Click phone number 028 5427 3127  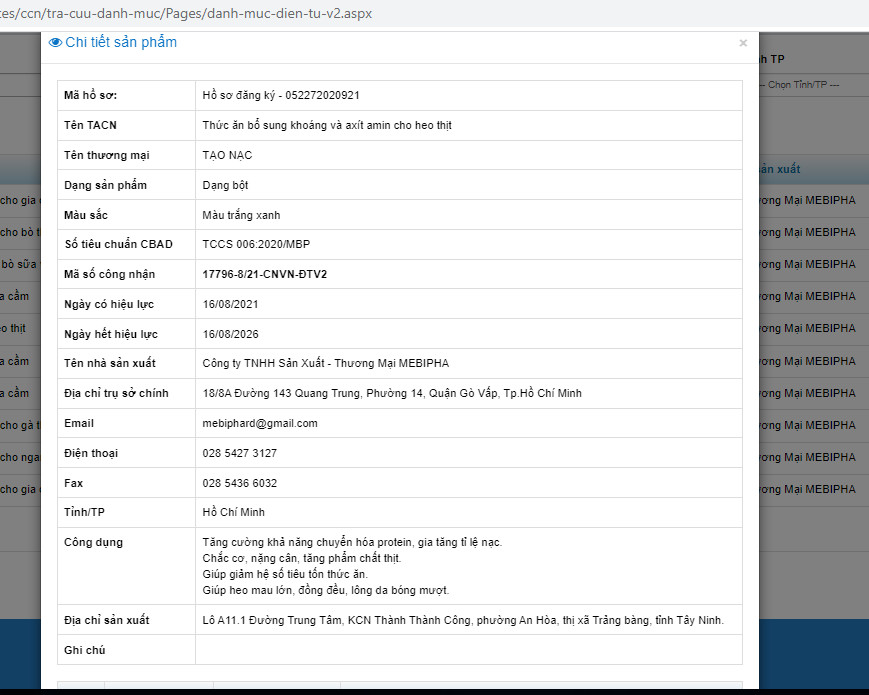point(239,453)
